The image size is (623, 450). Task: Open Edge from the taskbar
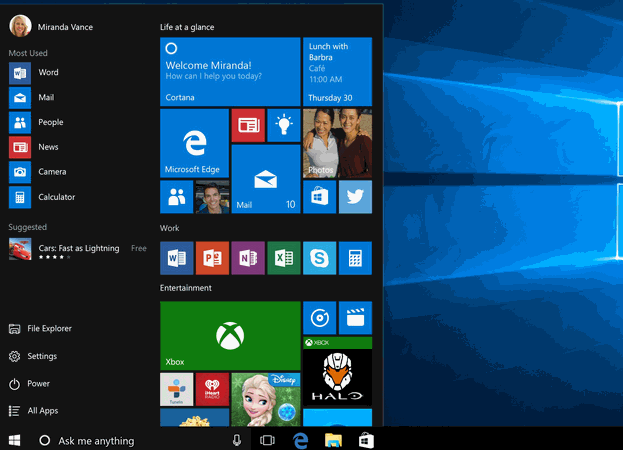pos(301,440)
